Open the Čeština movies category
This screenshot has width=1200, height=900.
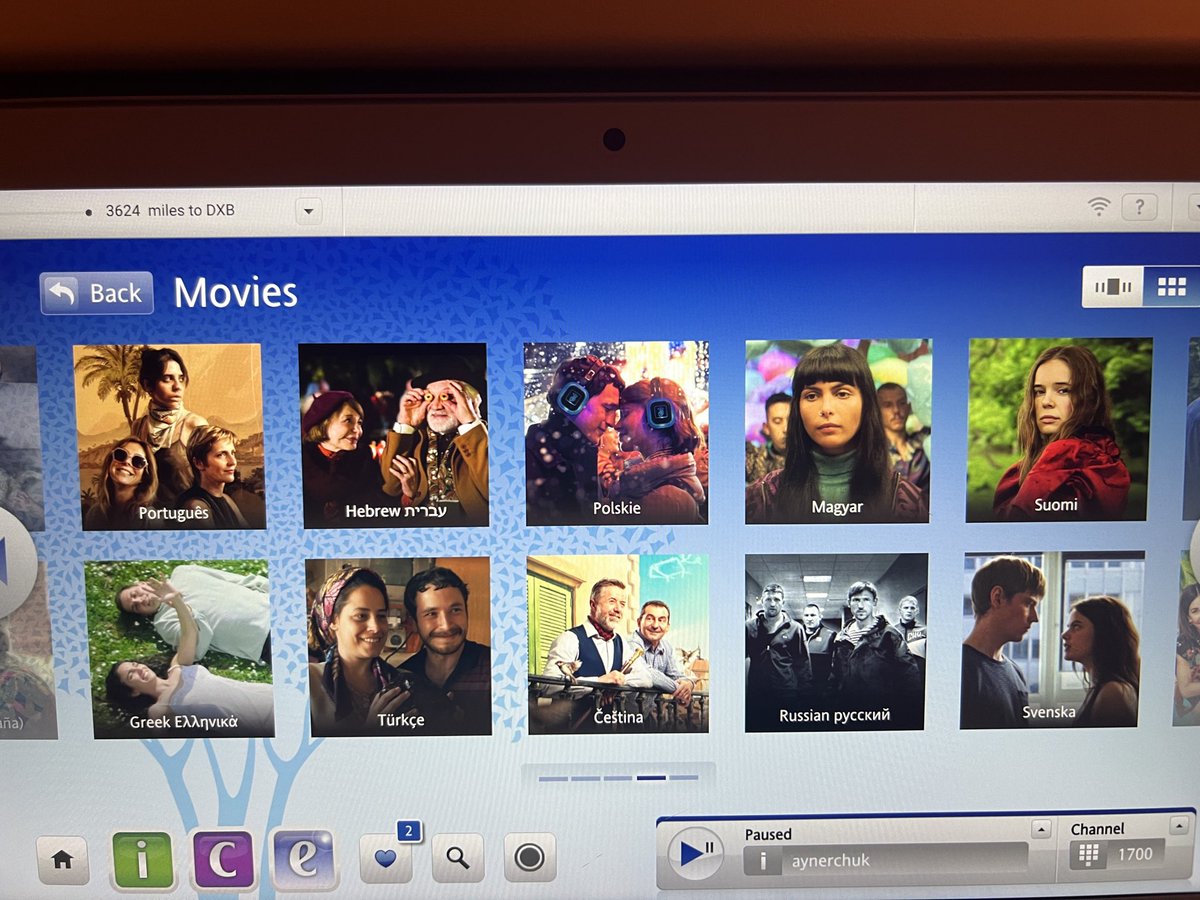tap(618, 644)
